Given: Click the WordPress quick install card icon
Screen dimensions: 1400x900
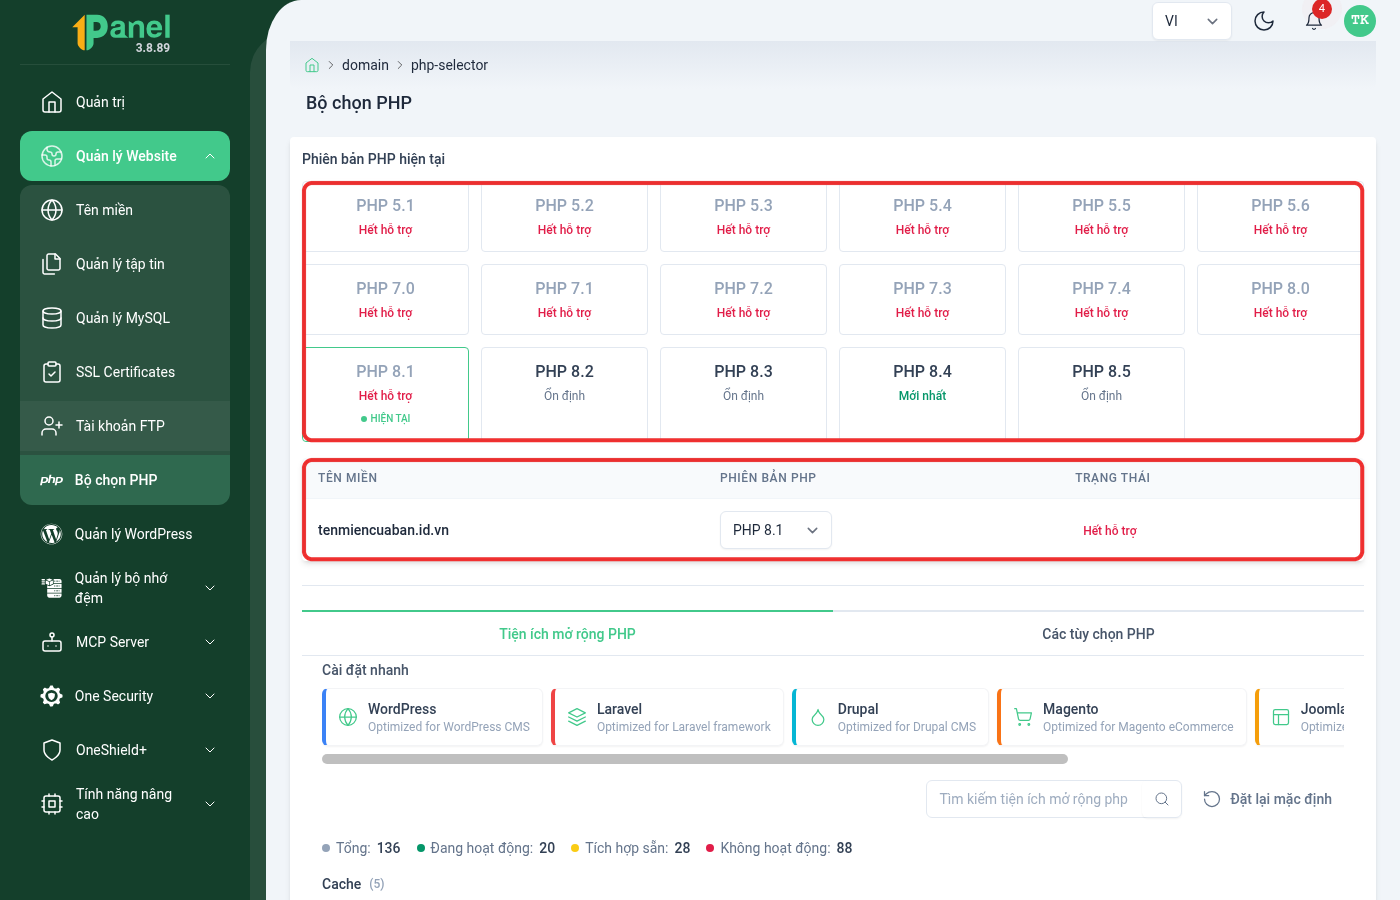Looking at the screenshot, I should coord(348,717).
